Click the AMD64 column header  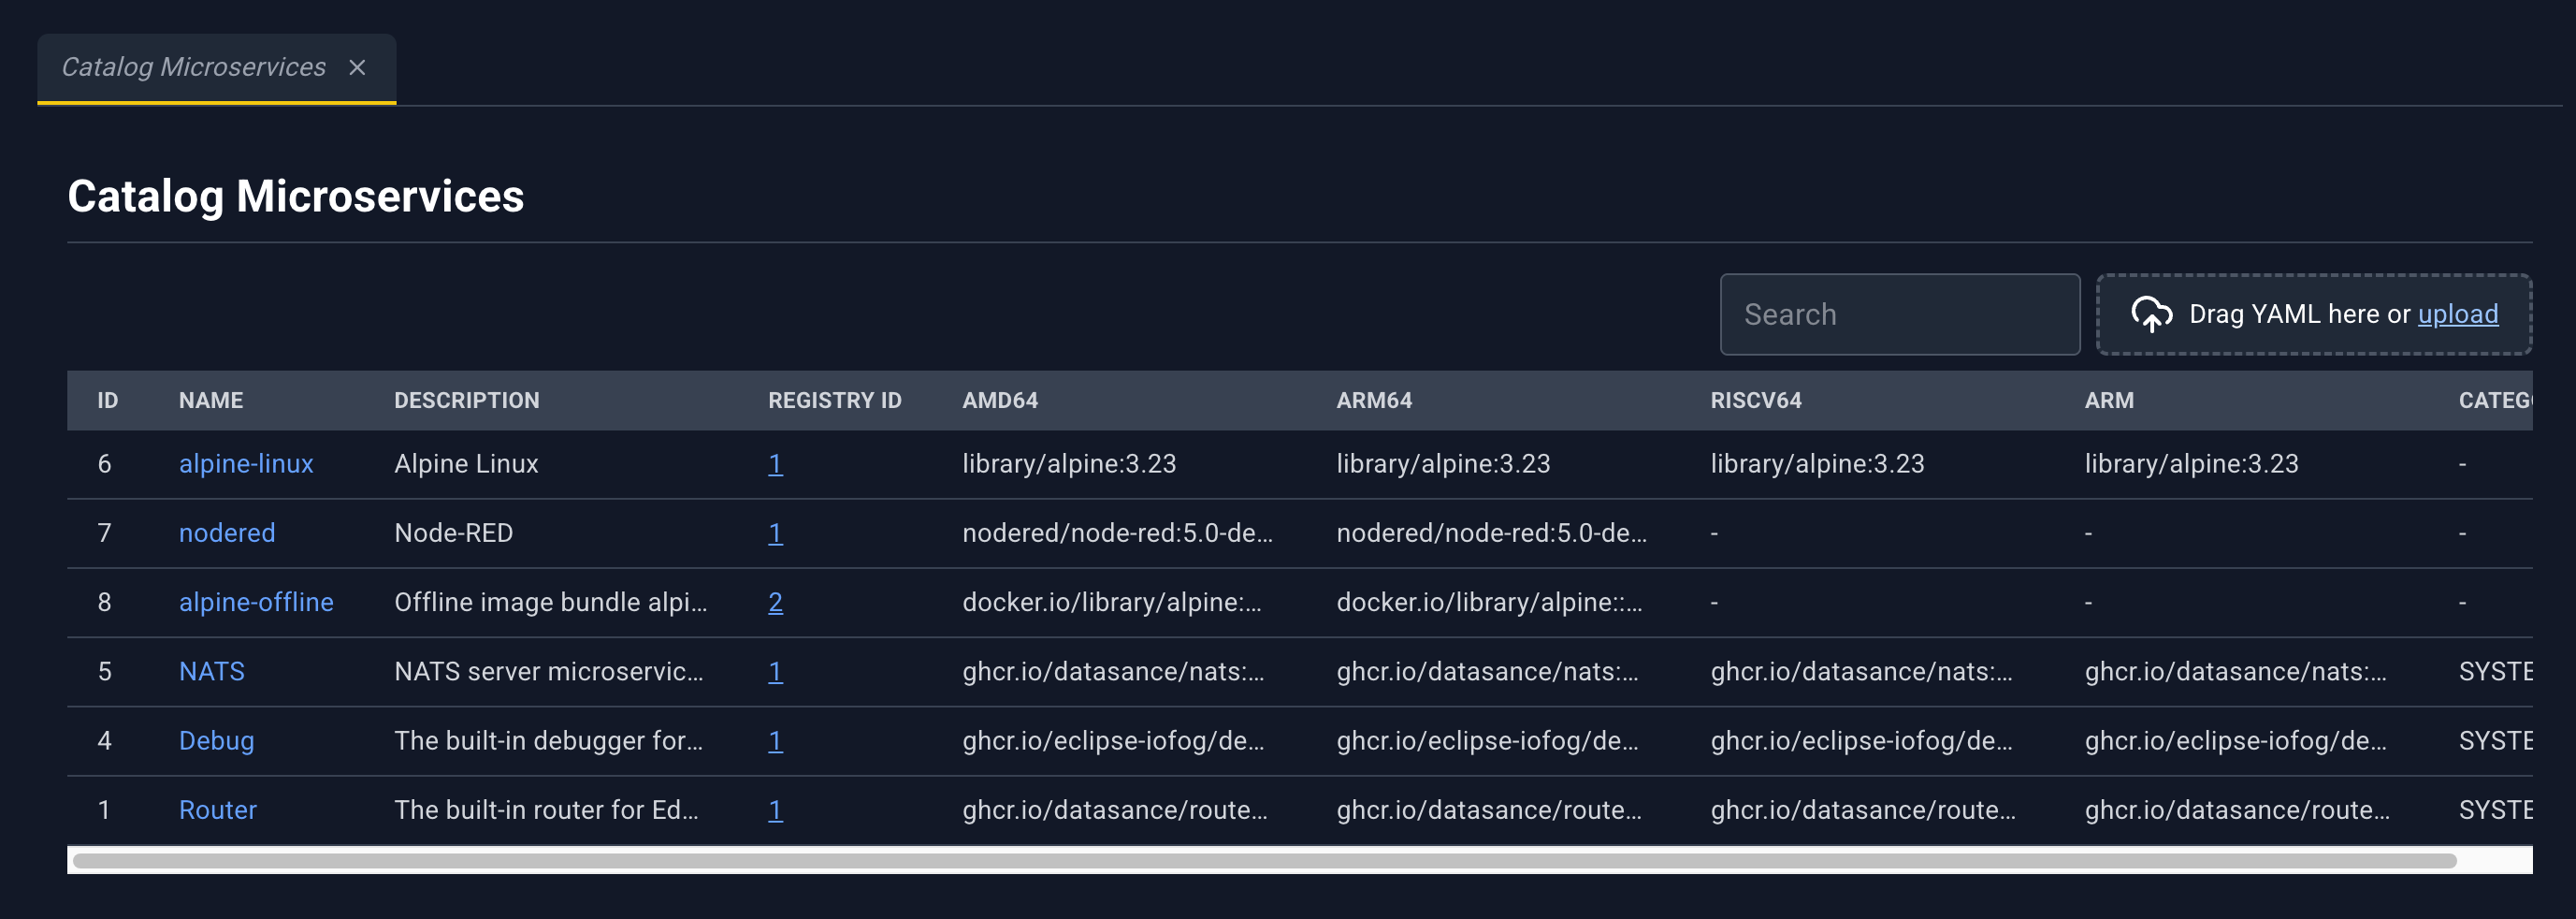(x=1000, y=401)
